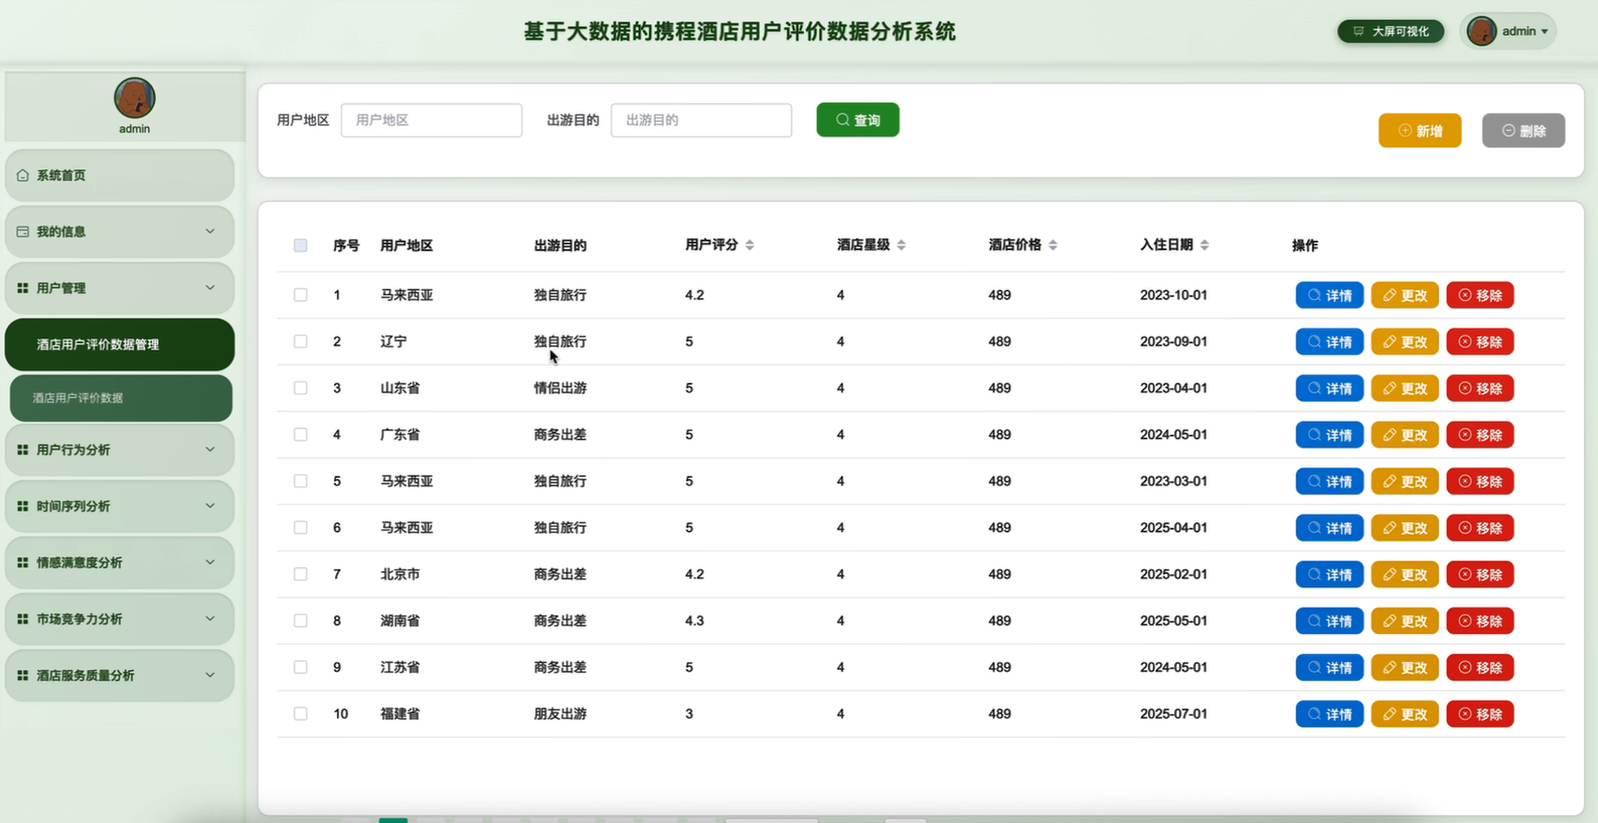Click the green 查询 search button
1598x823 pixels.
pyautogui.click(x=858, y=120)
